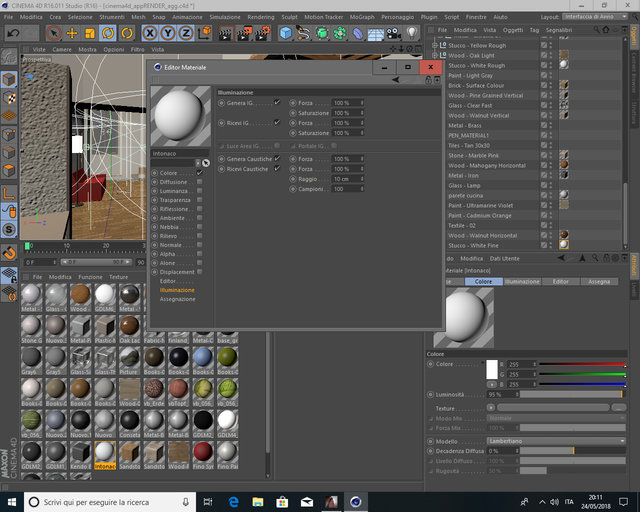Open the Rendering menu
Image resolution: width=640 pixels, height=512 pixels.
point(260,17)
